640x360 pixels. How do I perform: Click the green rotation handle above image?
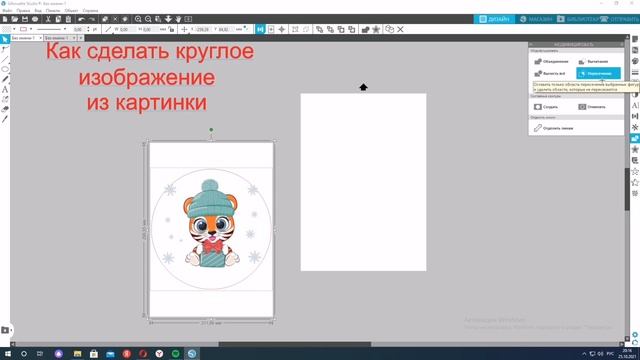click(x=211, y=130)
